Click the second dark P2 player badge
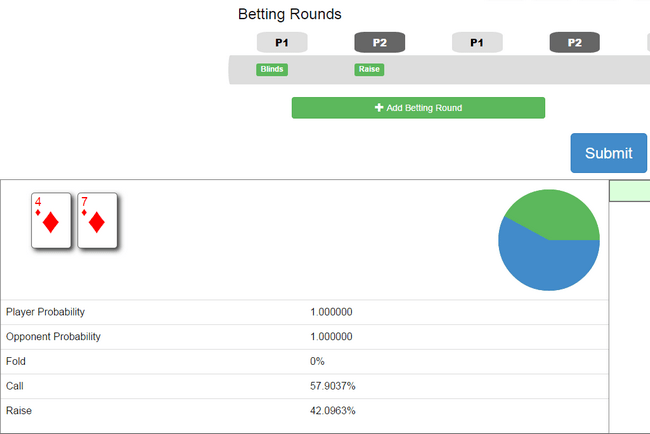This screenshot has width=650, height=434. (x=575, y=42)
